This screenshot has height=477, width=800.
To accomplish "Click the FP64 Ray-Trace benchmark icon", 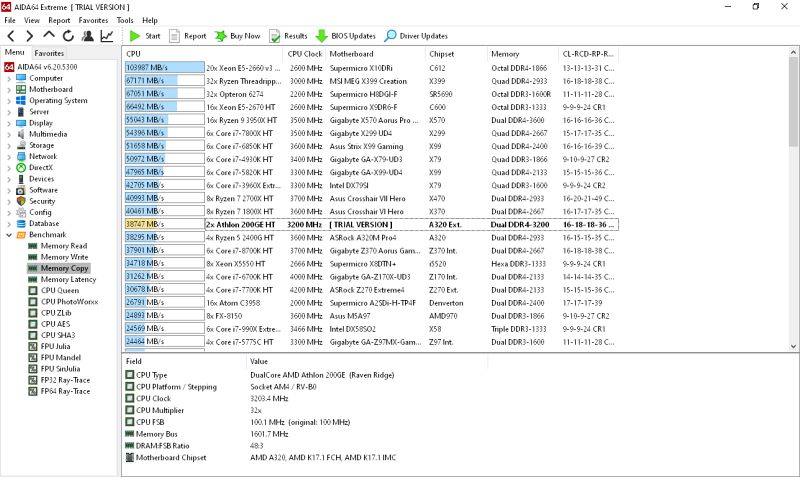I will tap(33, 391).
